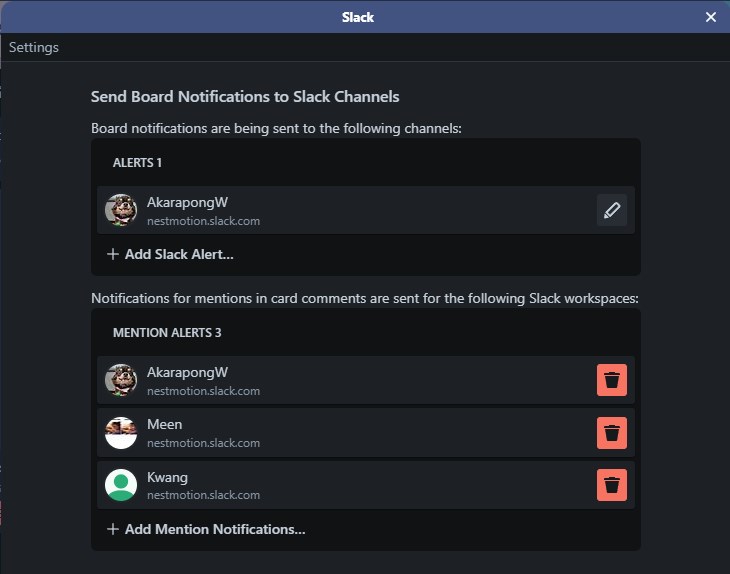Click Add Mention Notifications... link
Screen dimensions: 730x574
pos(215,529)
